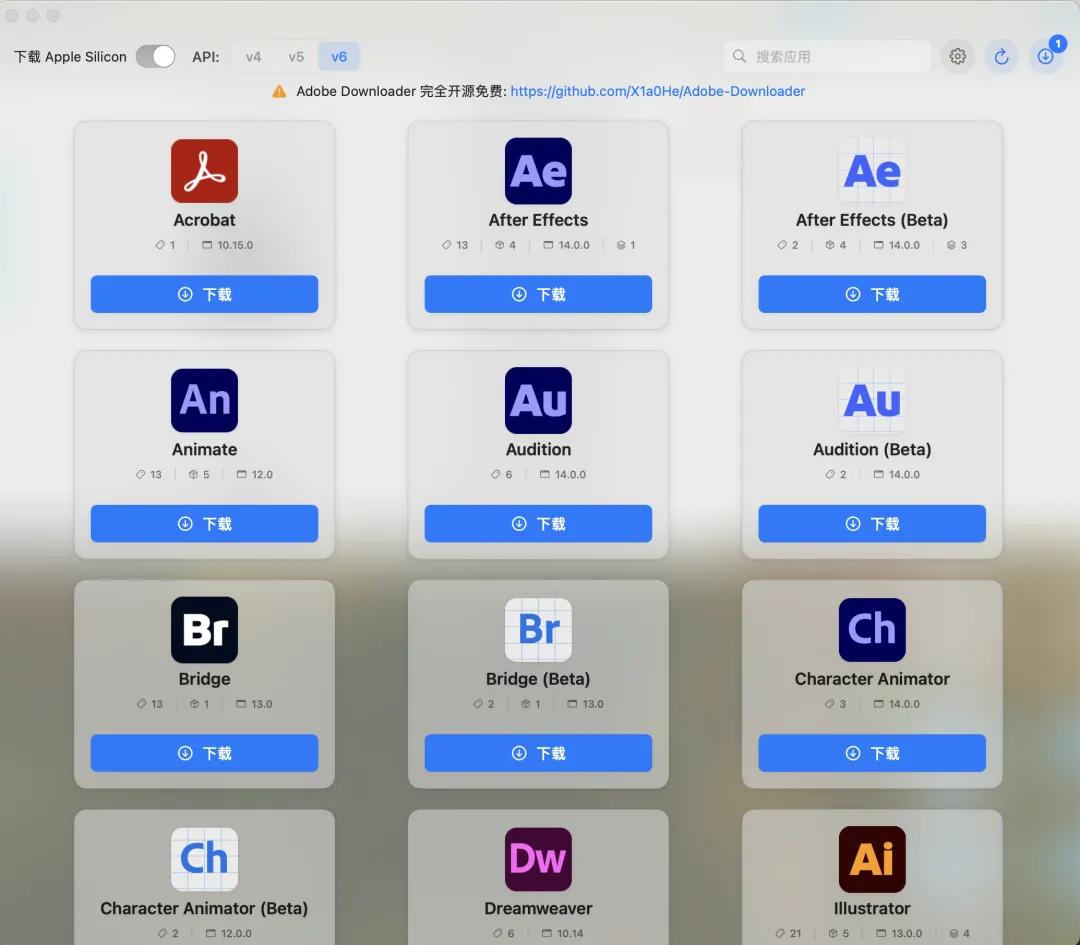Download After Effects (Beta)

click(x=872, y=294)
